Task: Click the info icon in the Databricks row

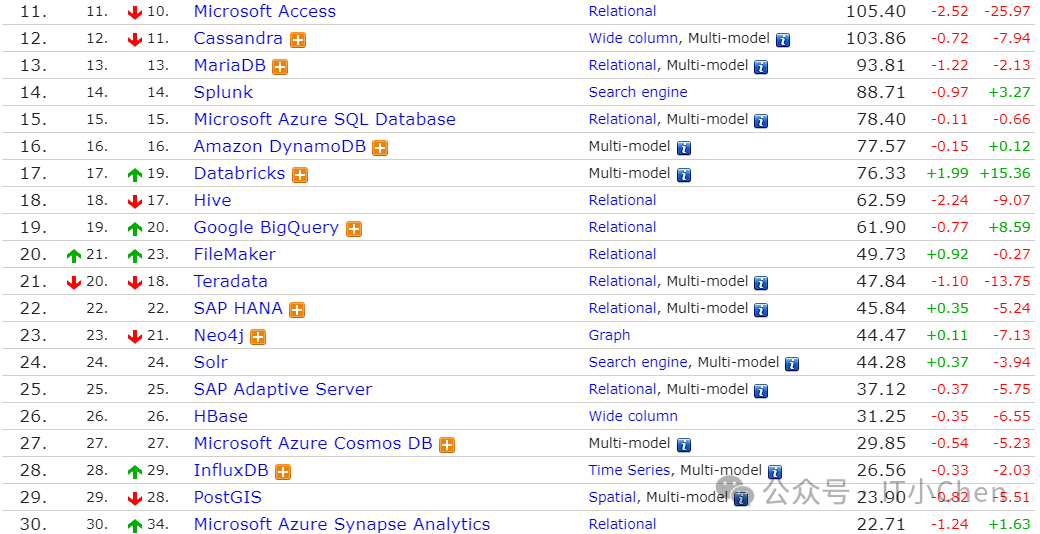Action: coord(684,174)
